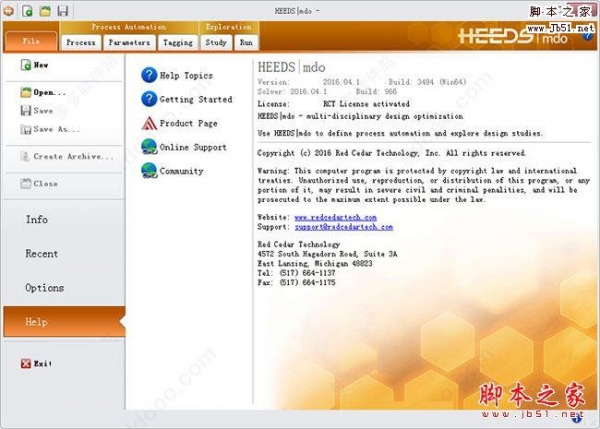Screen dimensions: 600x429
Task: Open Getting Started guide
Action: click(x=196, y=100)
